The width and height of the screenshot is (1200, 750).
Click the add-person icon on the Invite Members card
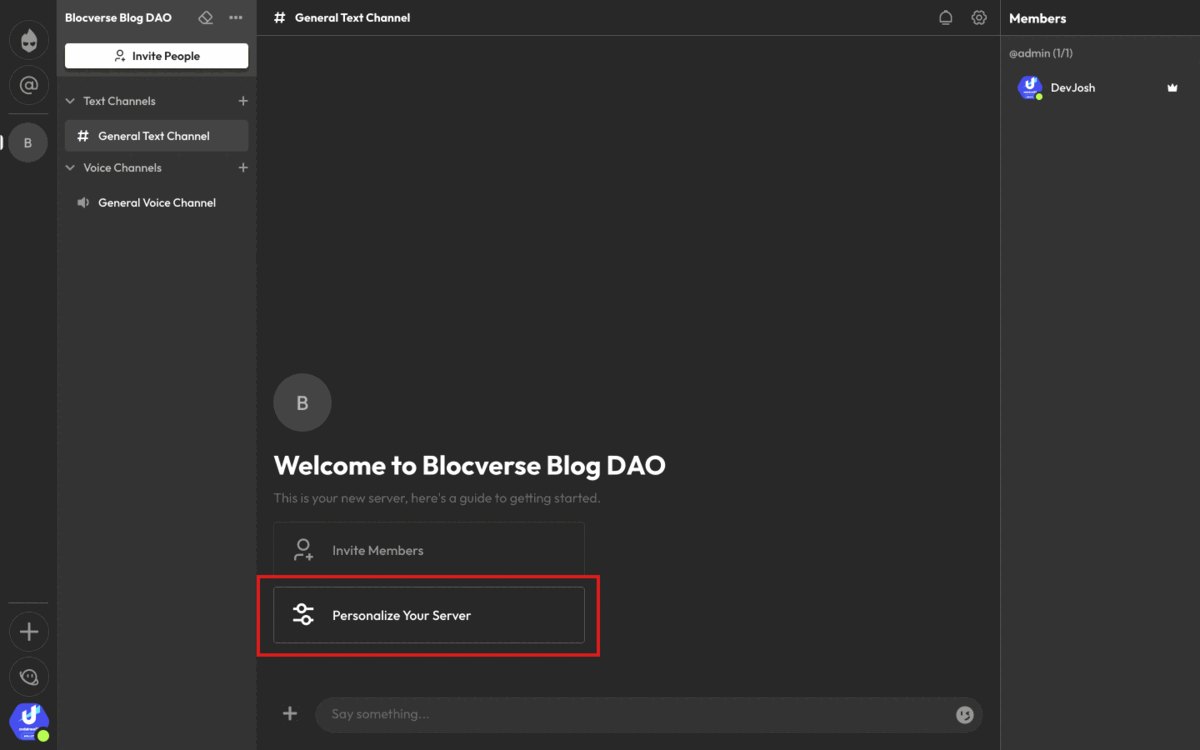click(303, 550)
